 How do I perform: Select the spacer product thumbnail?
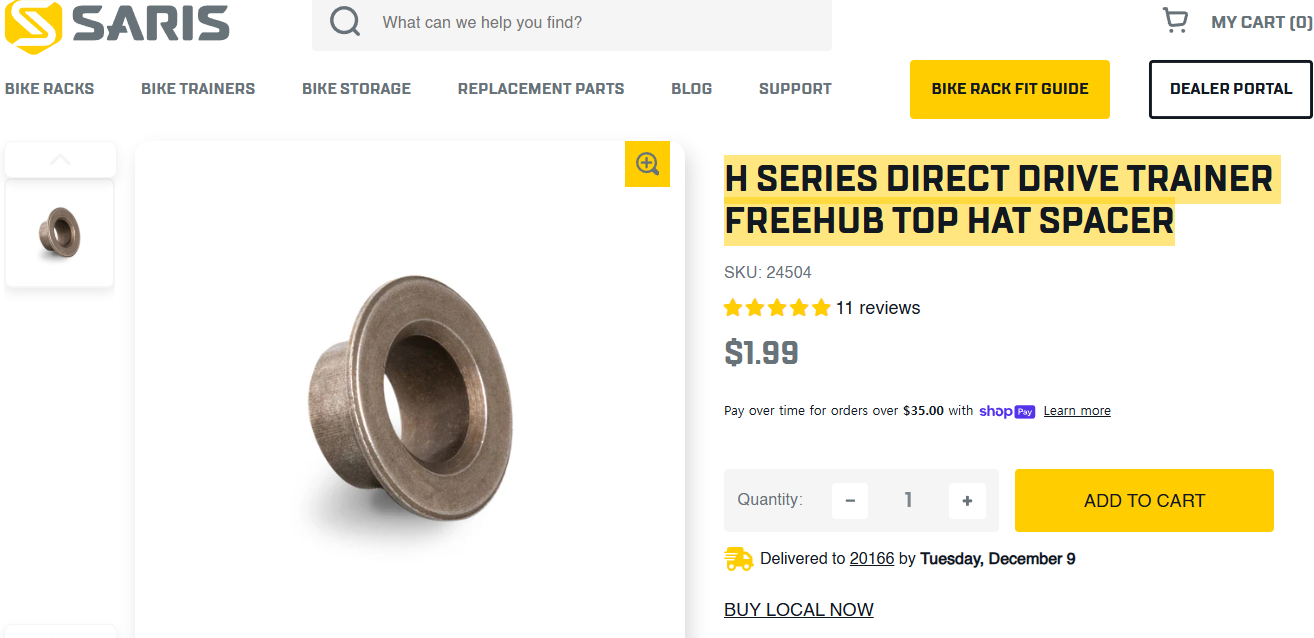[60, 233]
